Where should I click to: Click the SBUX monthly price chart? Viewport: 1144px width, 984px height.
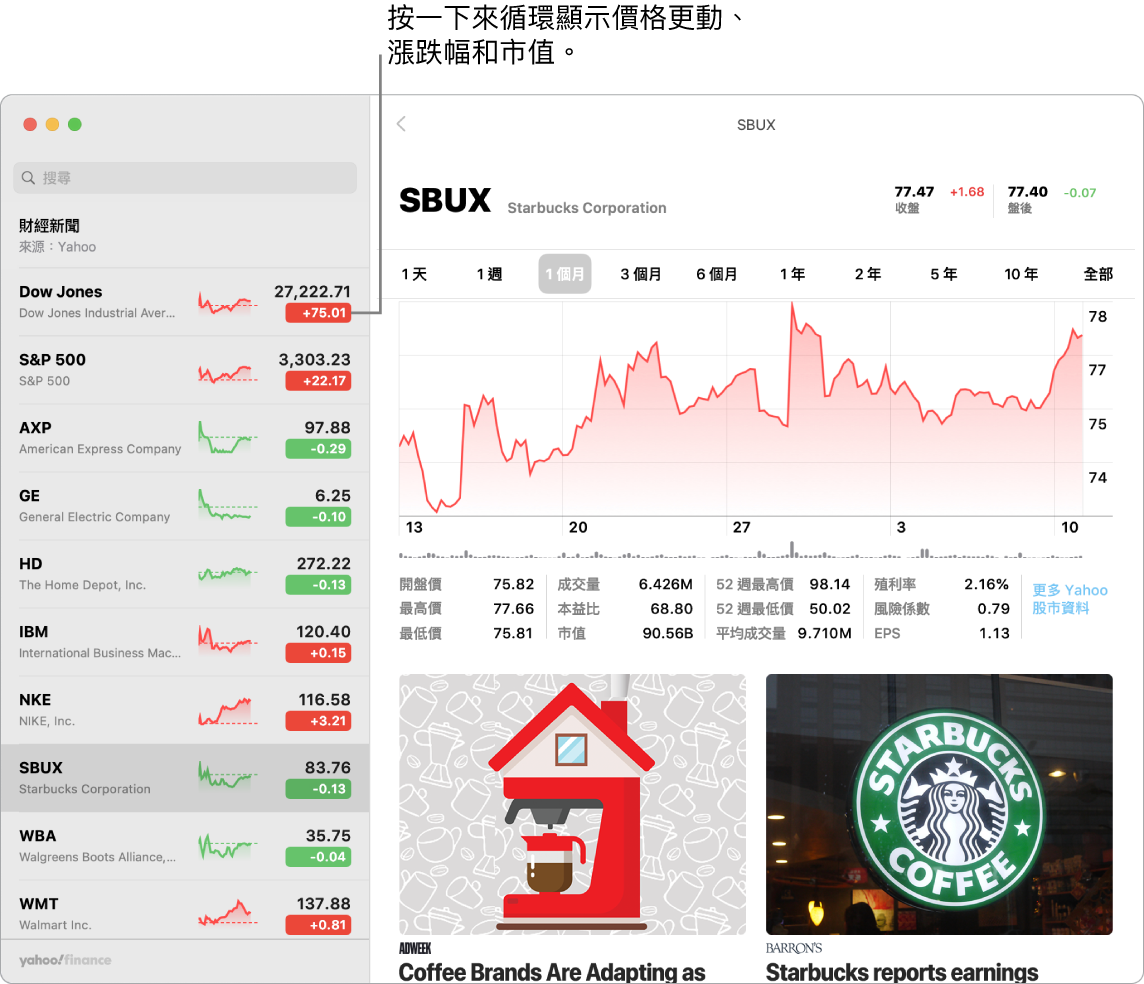[x=741, y=408]
